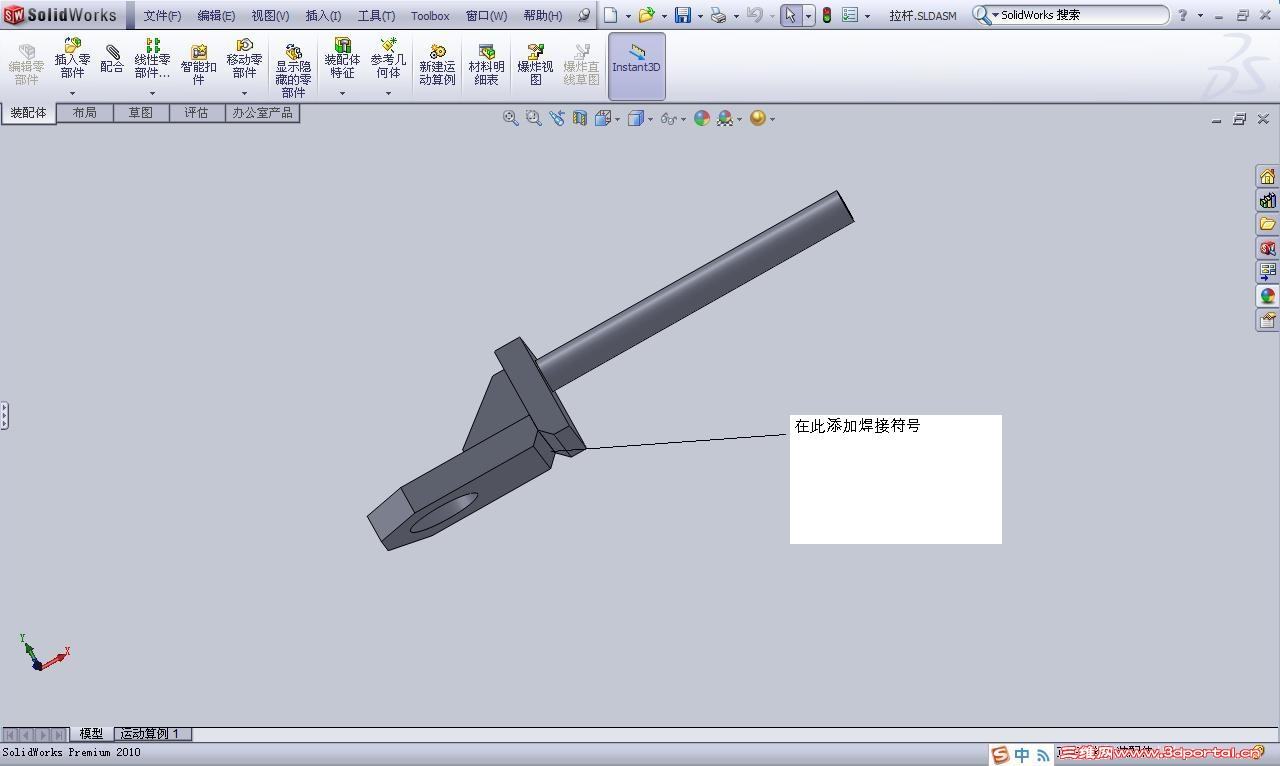Switch to the Sketch (草图) tab

tap(140, 113)
